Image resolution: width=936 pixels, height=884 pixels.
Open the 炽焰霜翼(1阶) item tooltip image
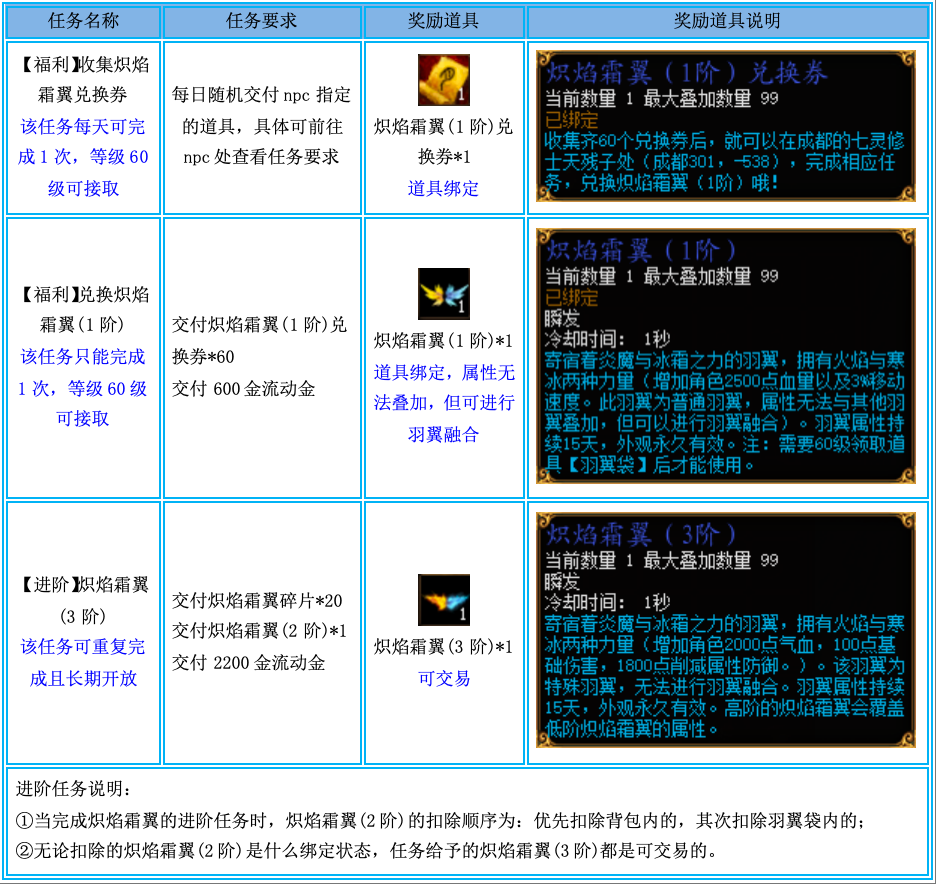coord(725,357)
